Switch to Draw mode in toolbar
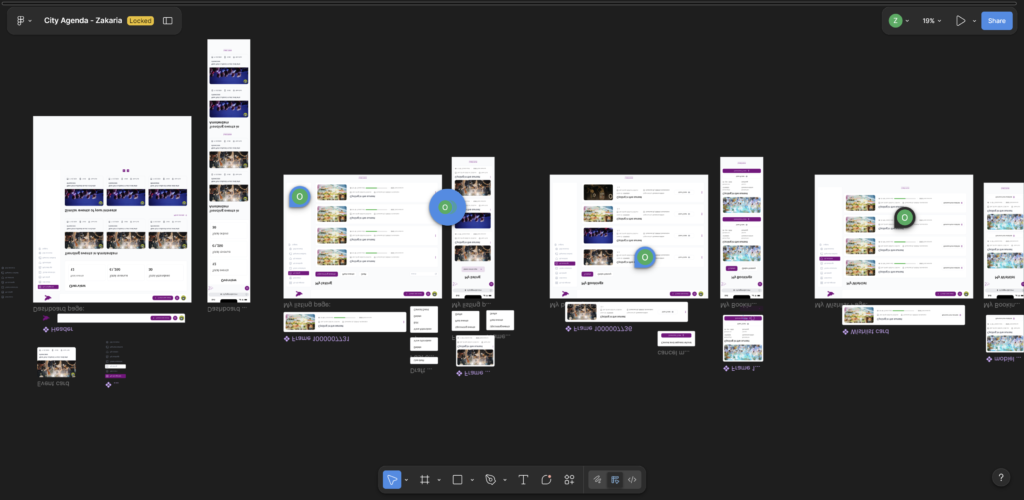 click(x=597, y=480)
